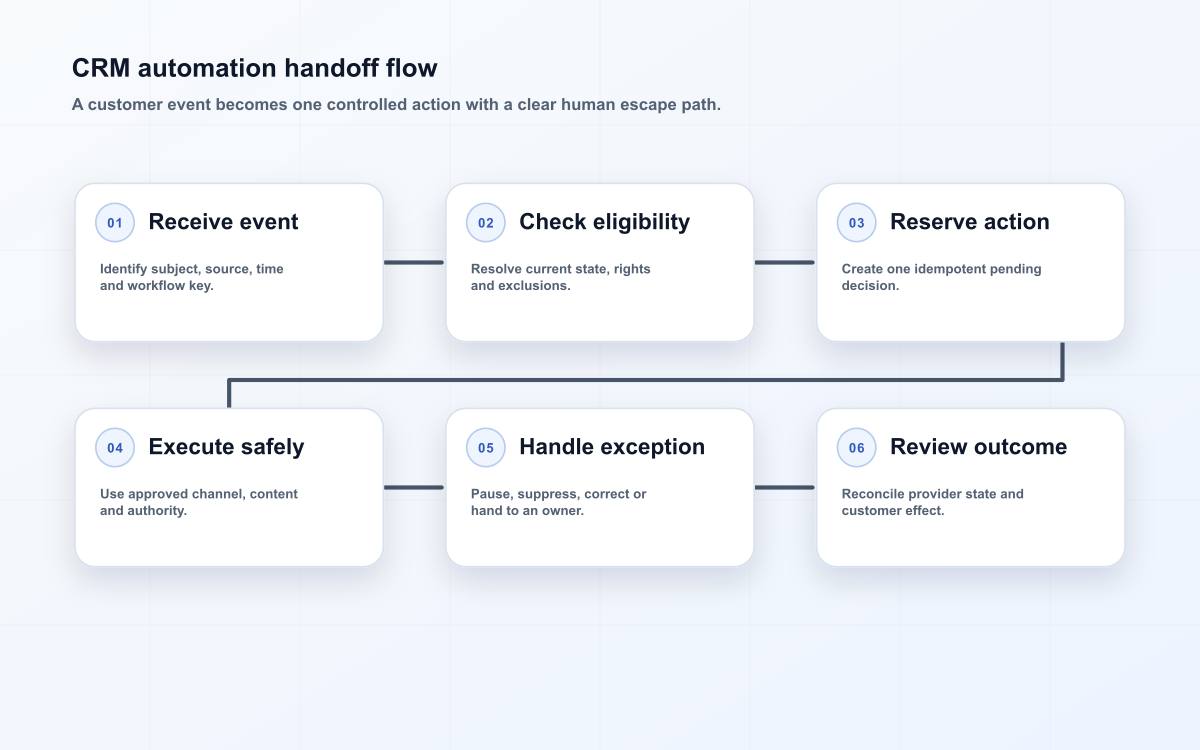Select the 02 step number circle
This screenshot has height=750, width=1200.
[x=486, y=223]
